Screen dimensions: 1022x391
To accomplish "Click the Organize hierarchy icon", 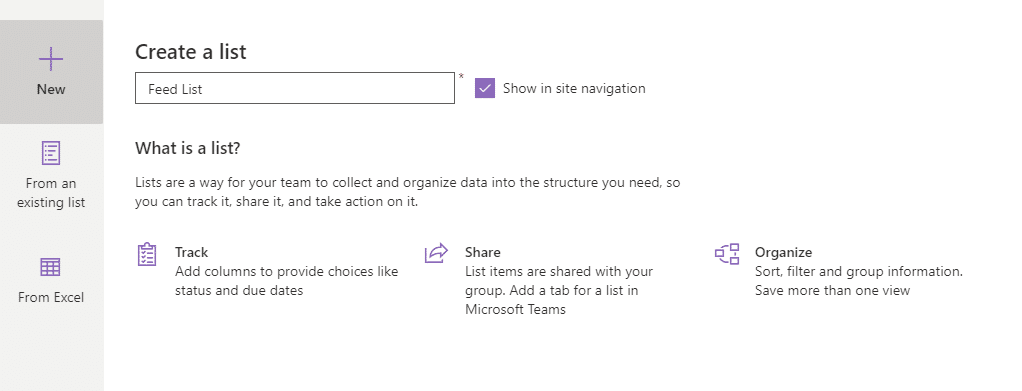I will (x=727, y=253).
